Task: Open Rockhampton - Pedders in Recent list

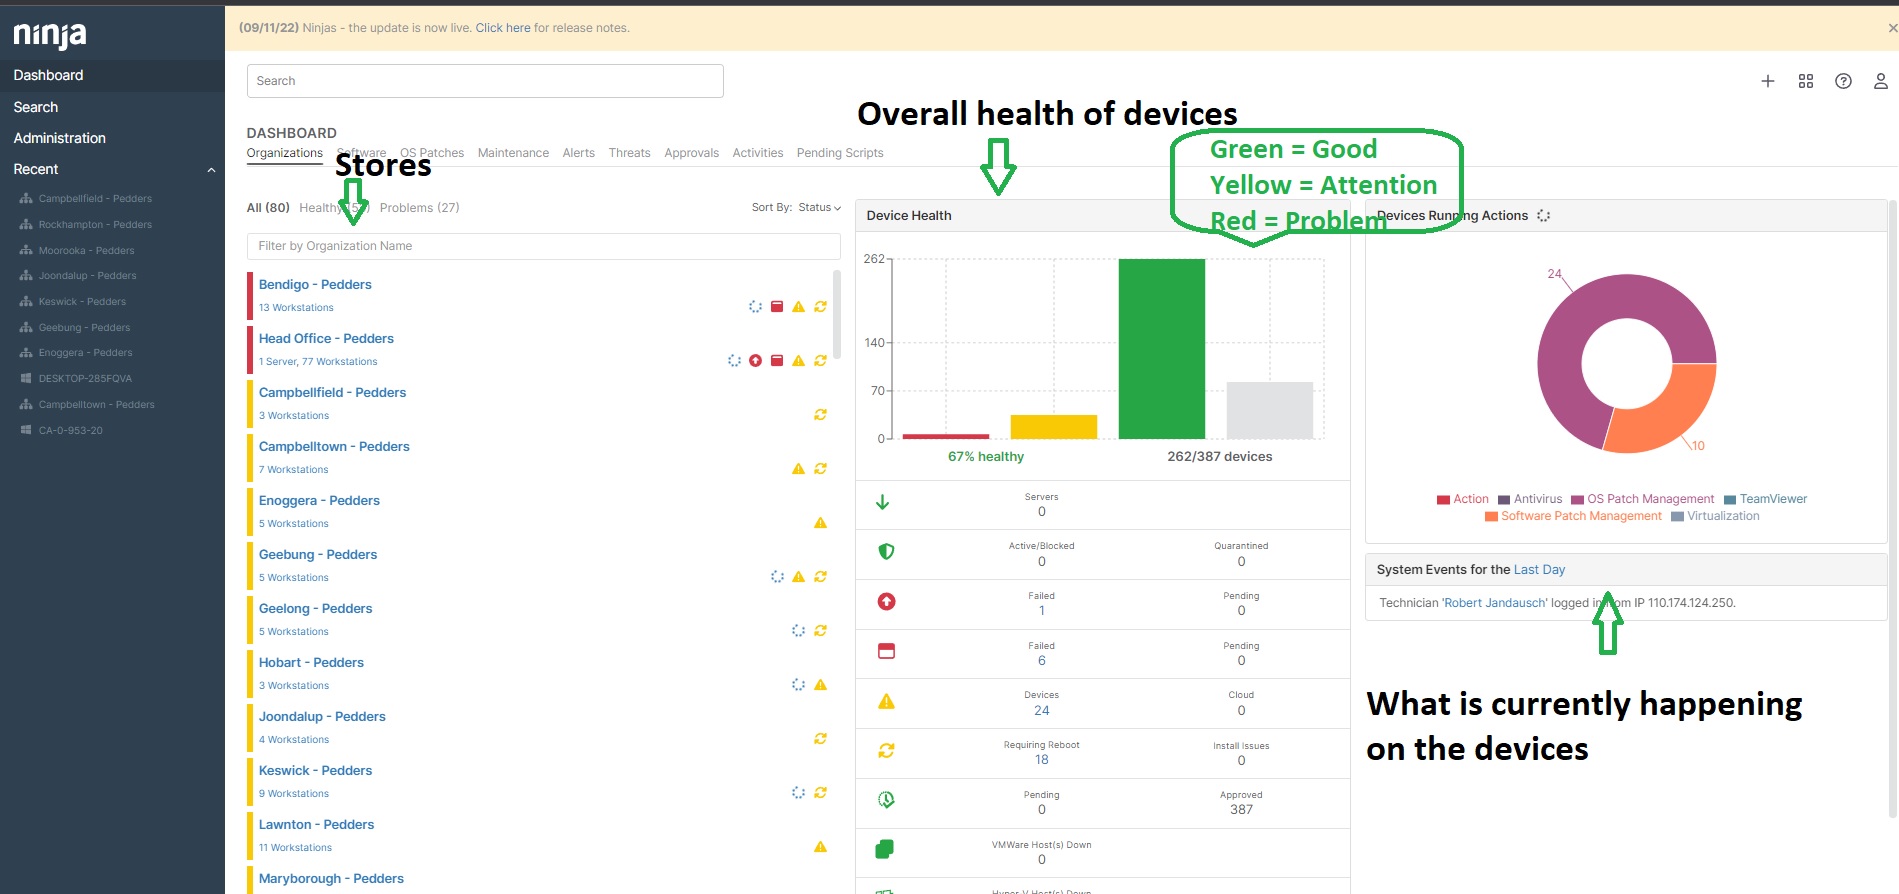Action: (x=95, y=225)
